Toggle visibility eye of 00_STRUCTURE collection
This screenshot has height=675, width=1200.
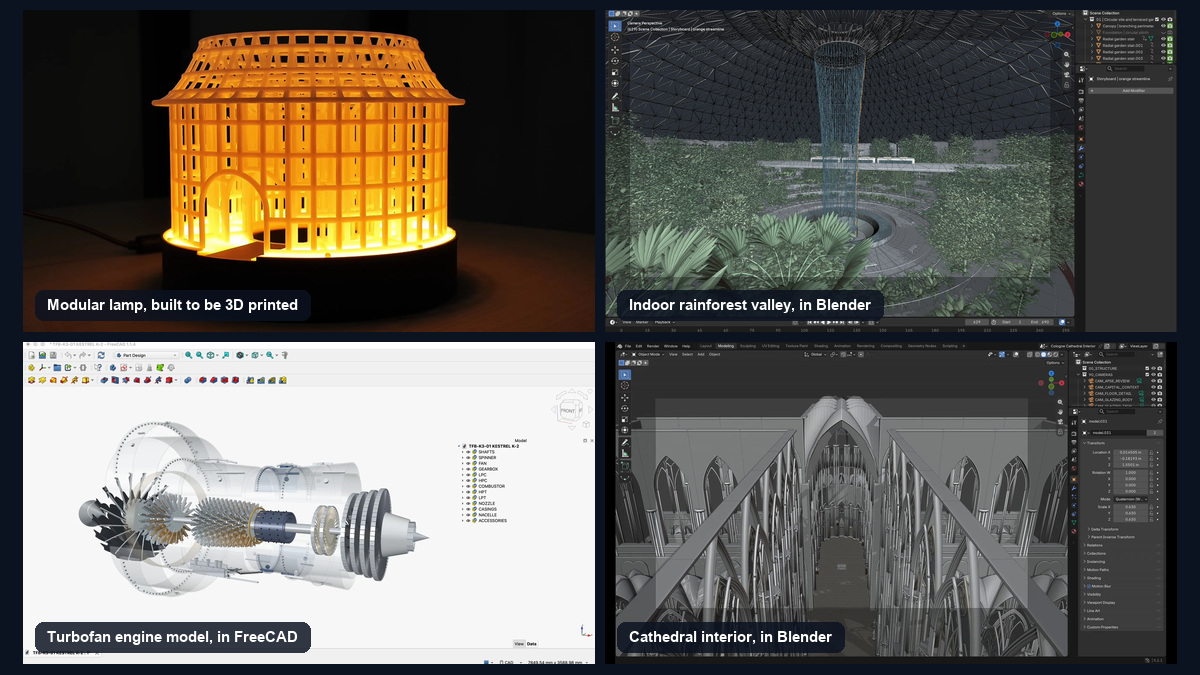(1153, 368)
